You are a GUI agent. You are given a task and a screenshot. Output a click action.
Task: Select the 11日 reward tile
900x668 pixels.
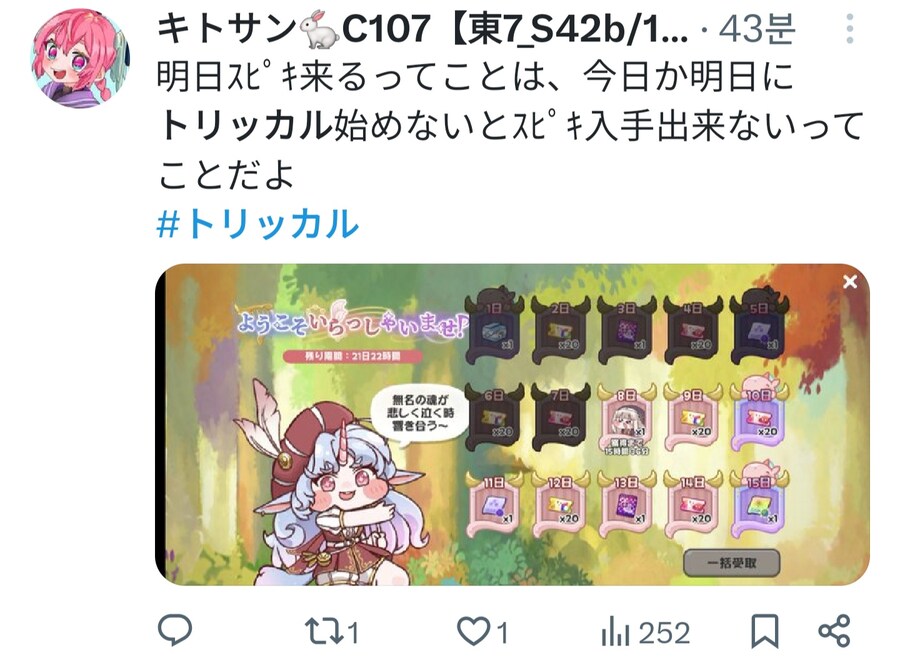(495, 504)
